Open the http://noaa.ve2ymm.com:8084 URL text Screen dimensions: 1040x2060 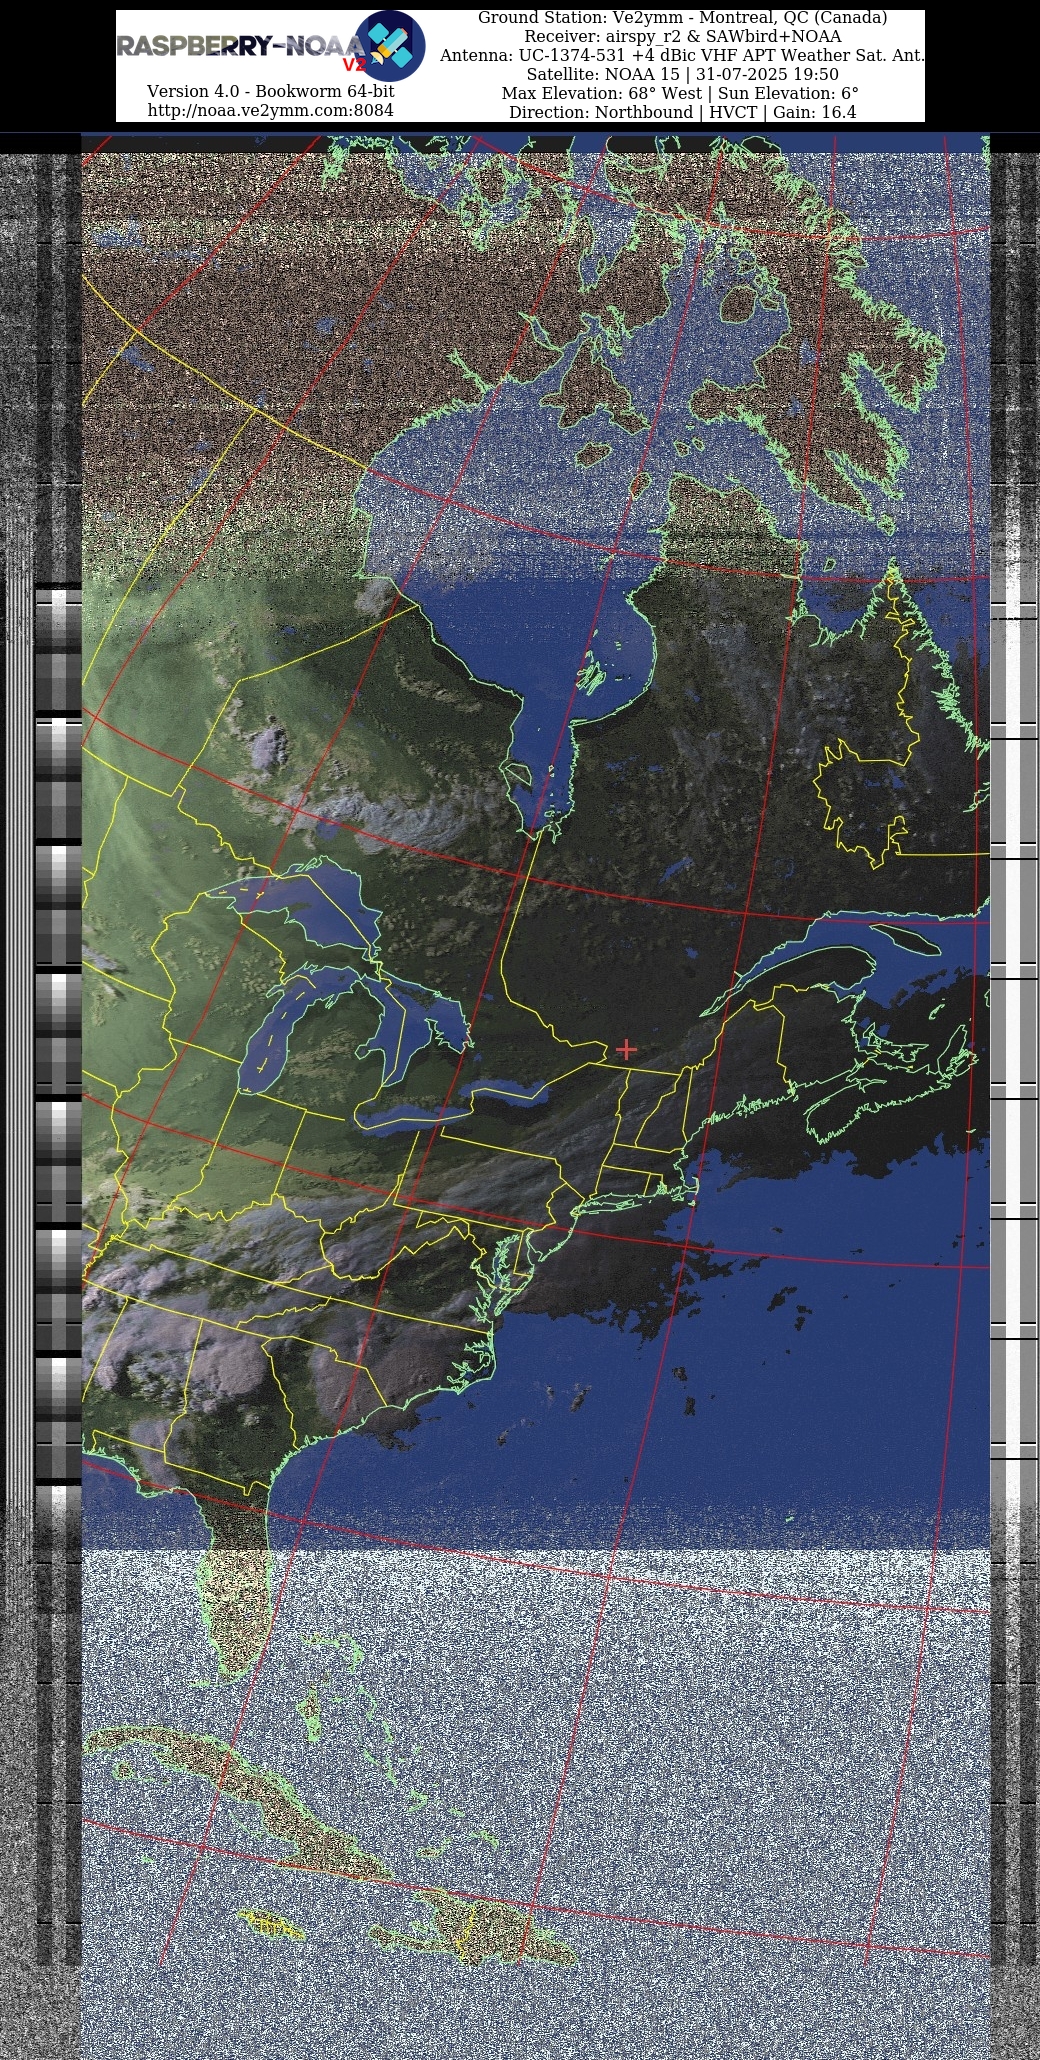pyautogui.click(x=270, y=110)
